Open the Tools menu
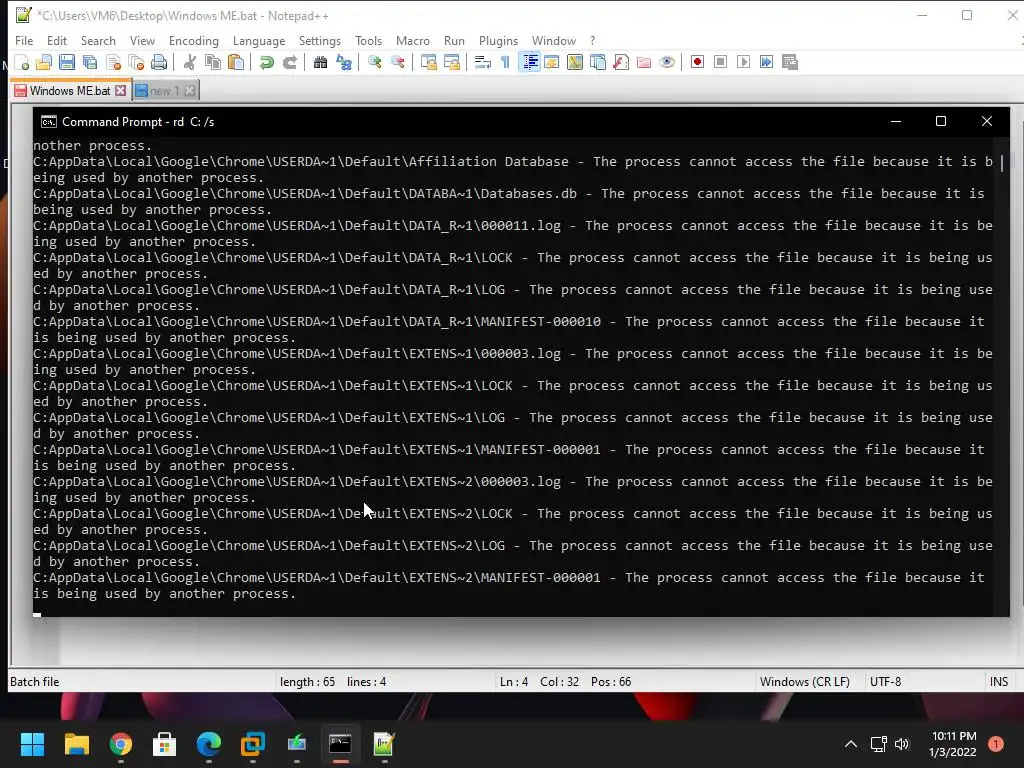 point(368,40)
